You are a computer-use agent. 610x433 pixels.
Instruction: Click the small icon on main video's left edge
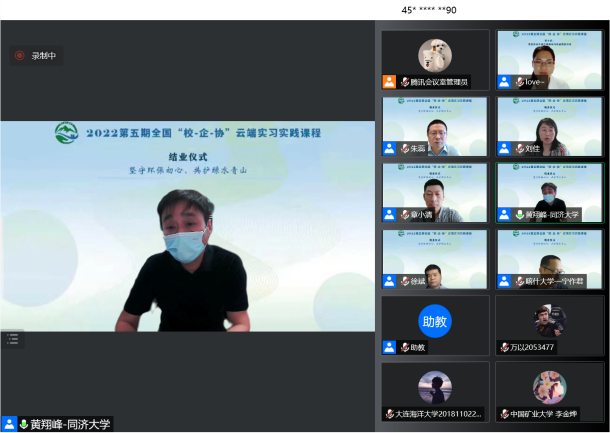[12, 338]
